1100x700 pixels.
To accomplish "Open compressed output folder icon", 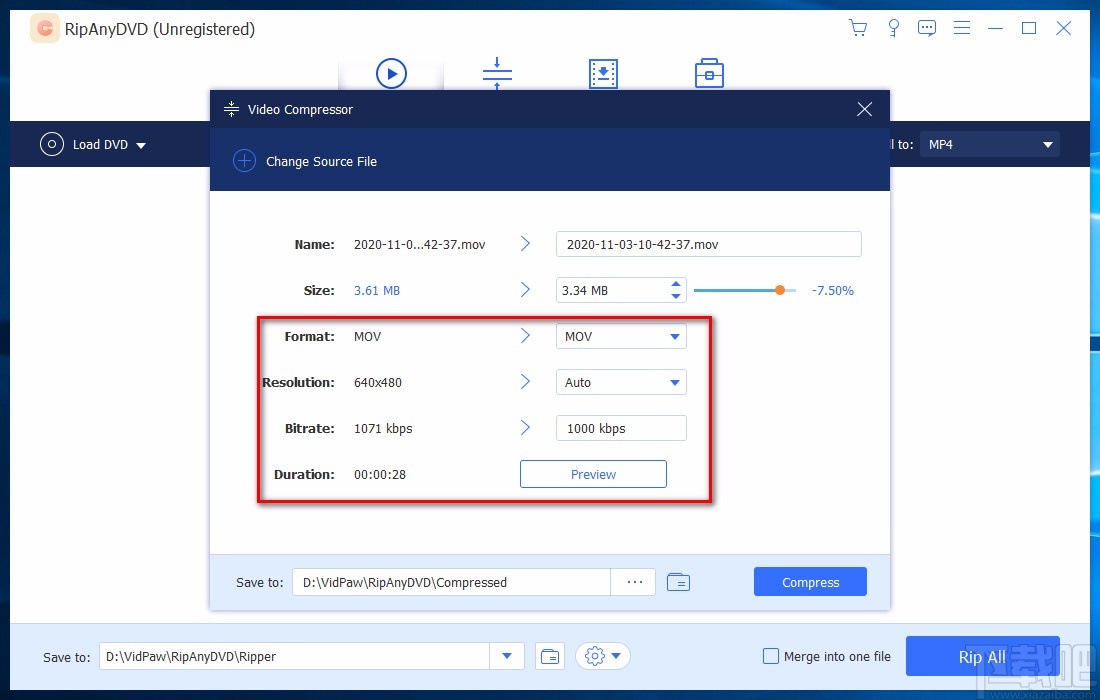I will click(x=678, y=582).
